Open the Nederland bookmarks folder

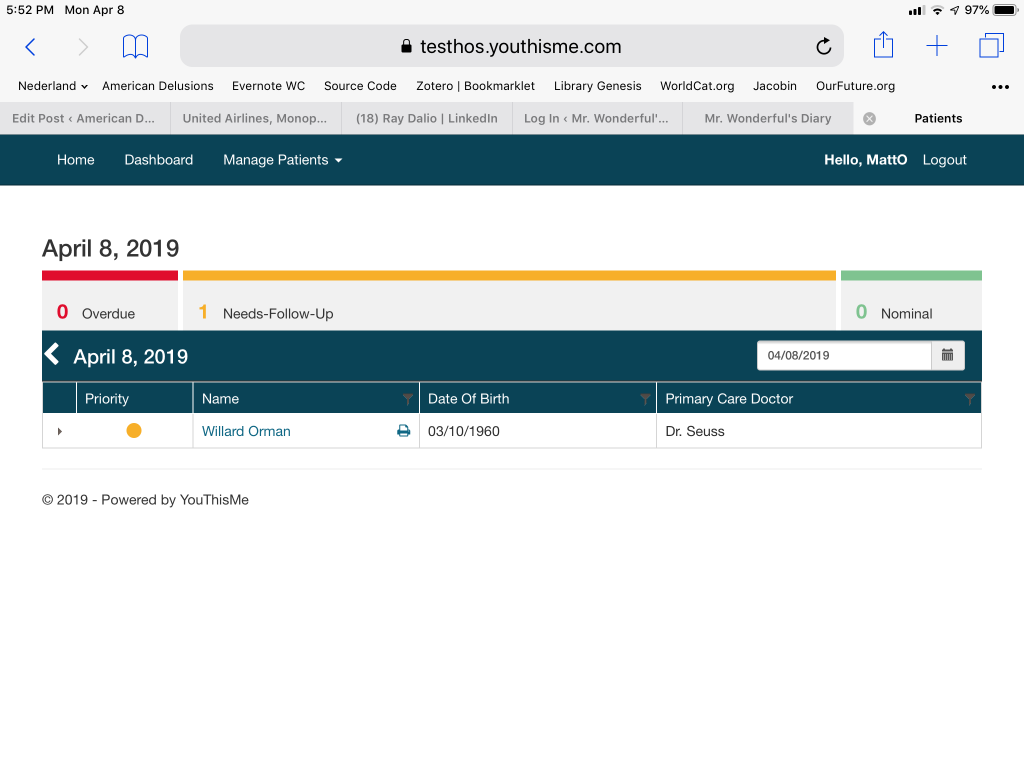click(53, 86)
